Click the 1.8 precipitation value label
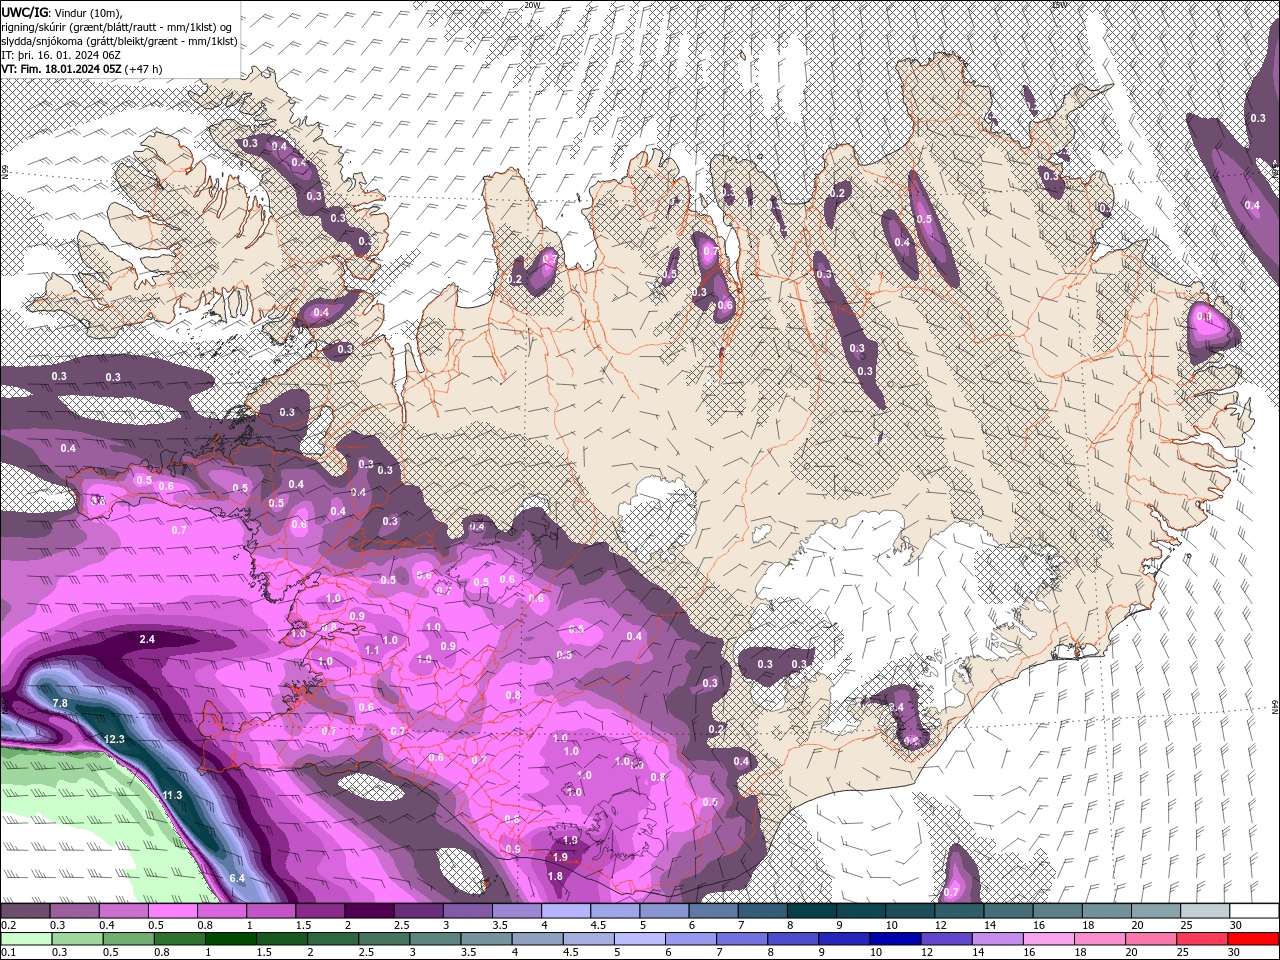 (x=555, y=876)
